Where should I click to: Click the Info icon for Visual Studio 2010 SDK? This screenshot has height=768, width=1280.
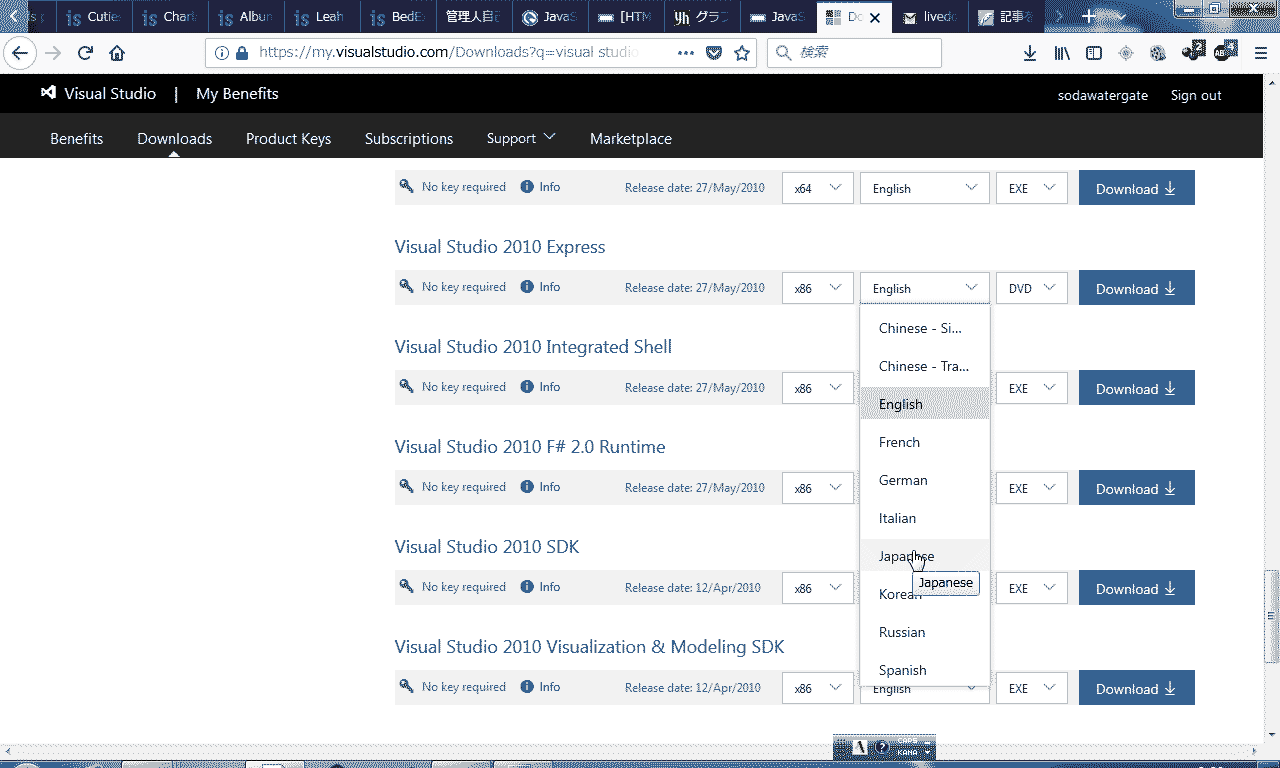point(527,587)
